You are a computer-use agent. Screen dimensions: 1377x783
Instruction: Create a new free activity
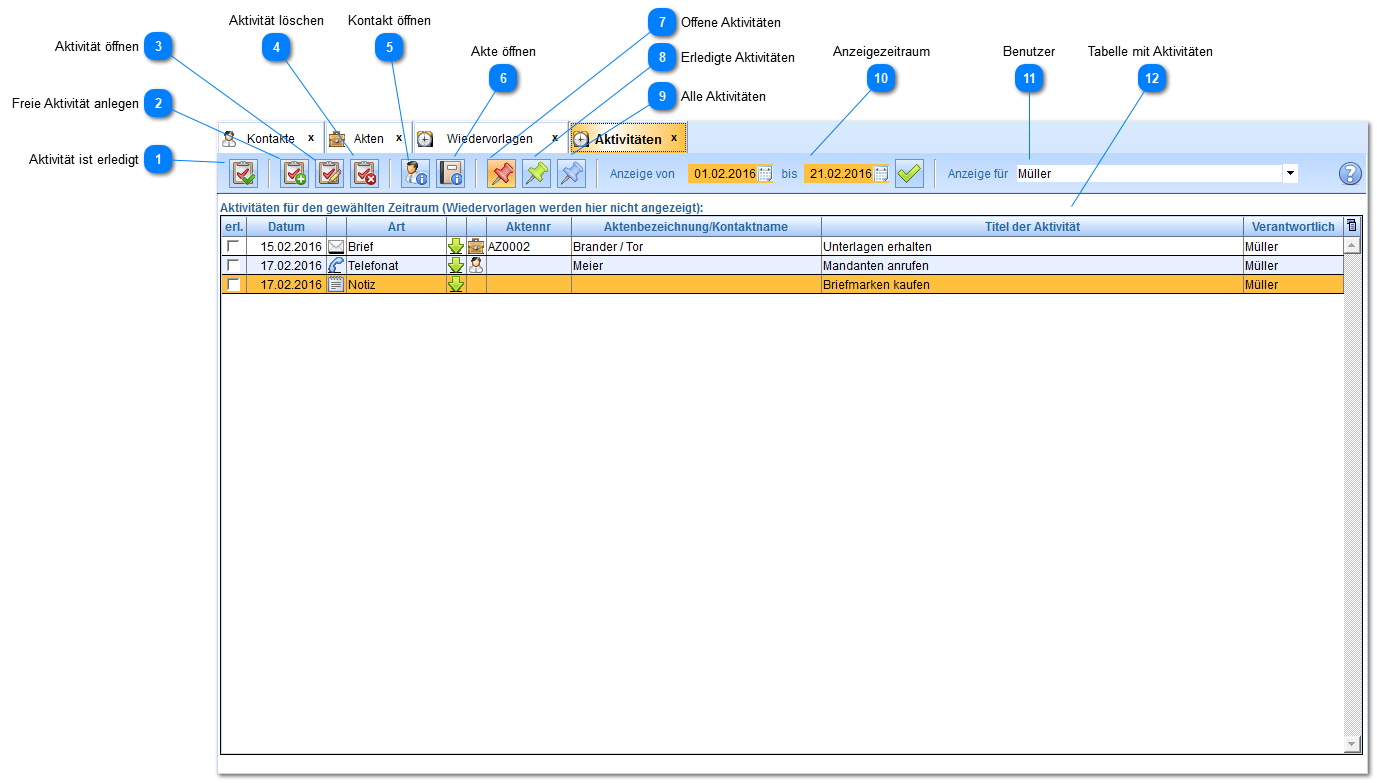pos(294,173)
